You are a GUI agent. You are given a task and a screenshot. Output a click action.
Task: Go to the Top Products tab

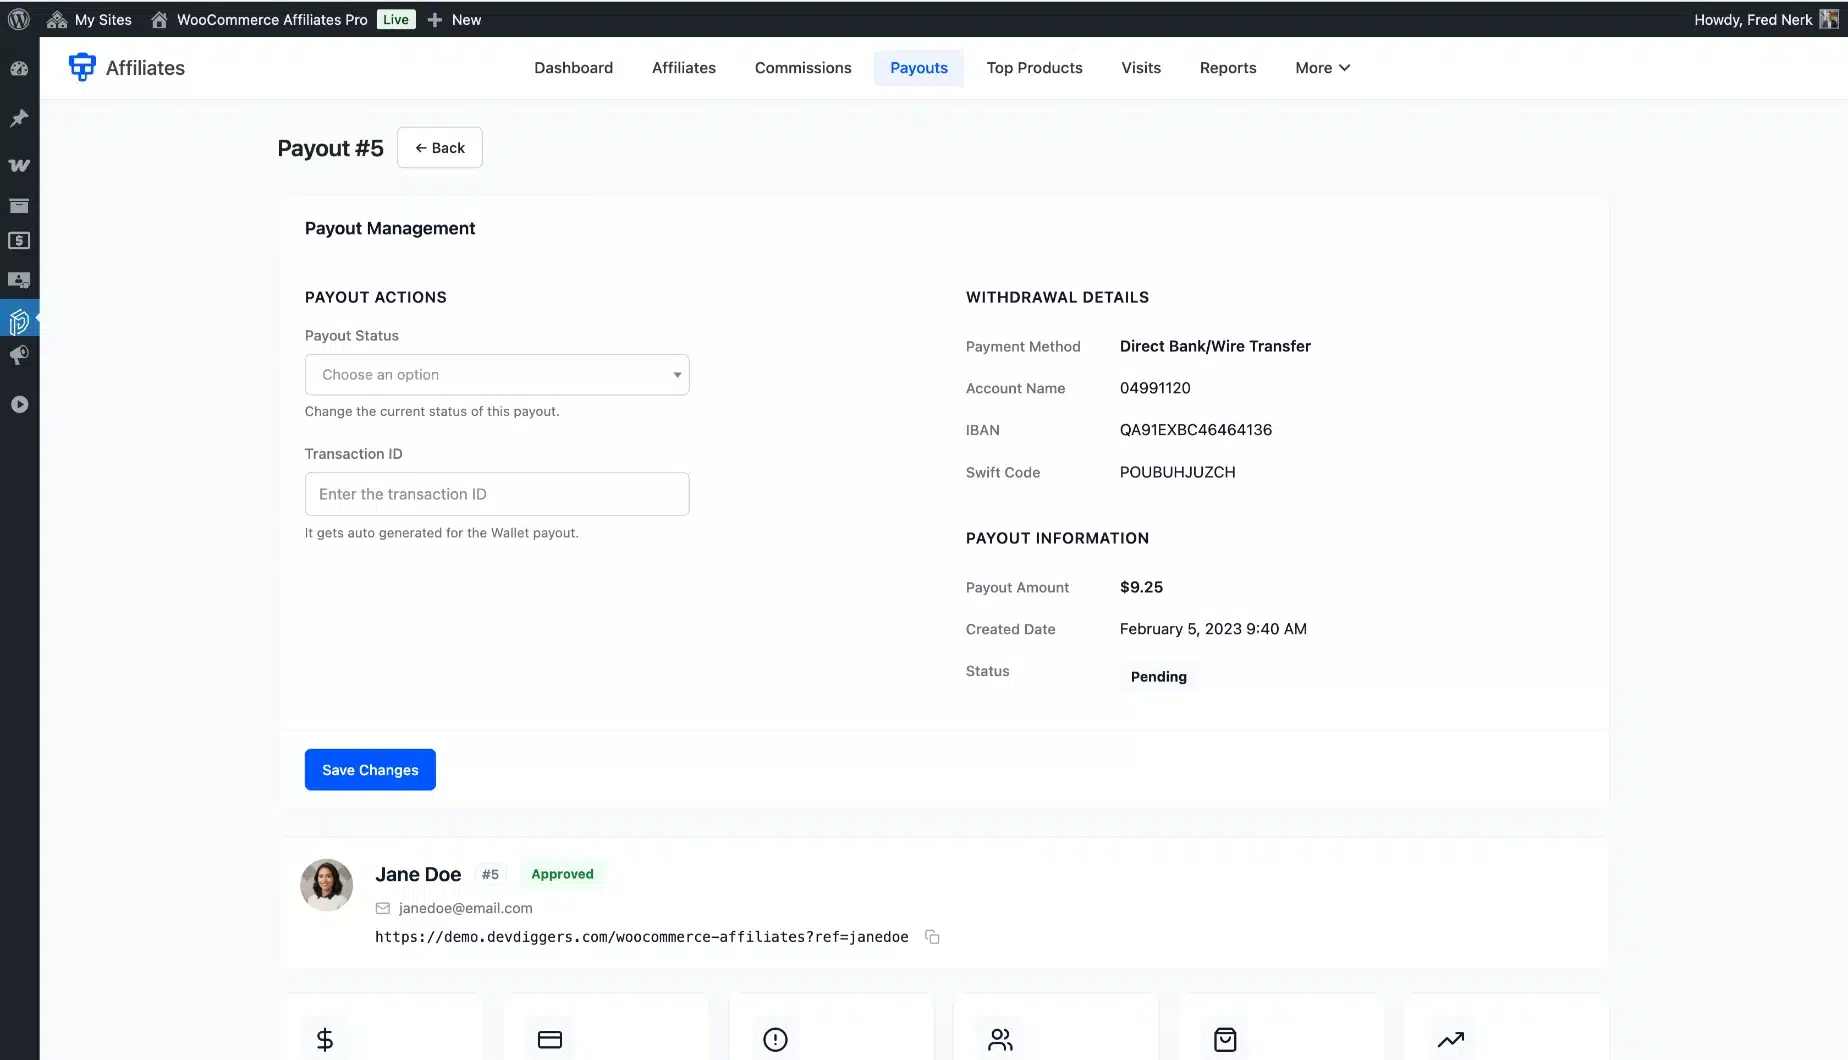coord(1034,68)
